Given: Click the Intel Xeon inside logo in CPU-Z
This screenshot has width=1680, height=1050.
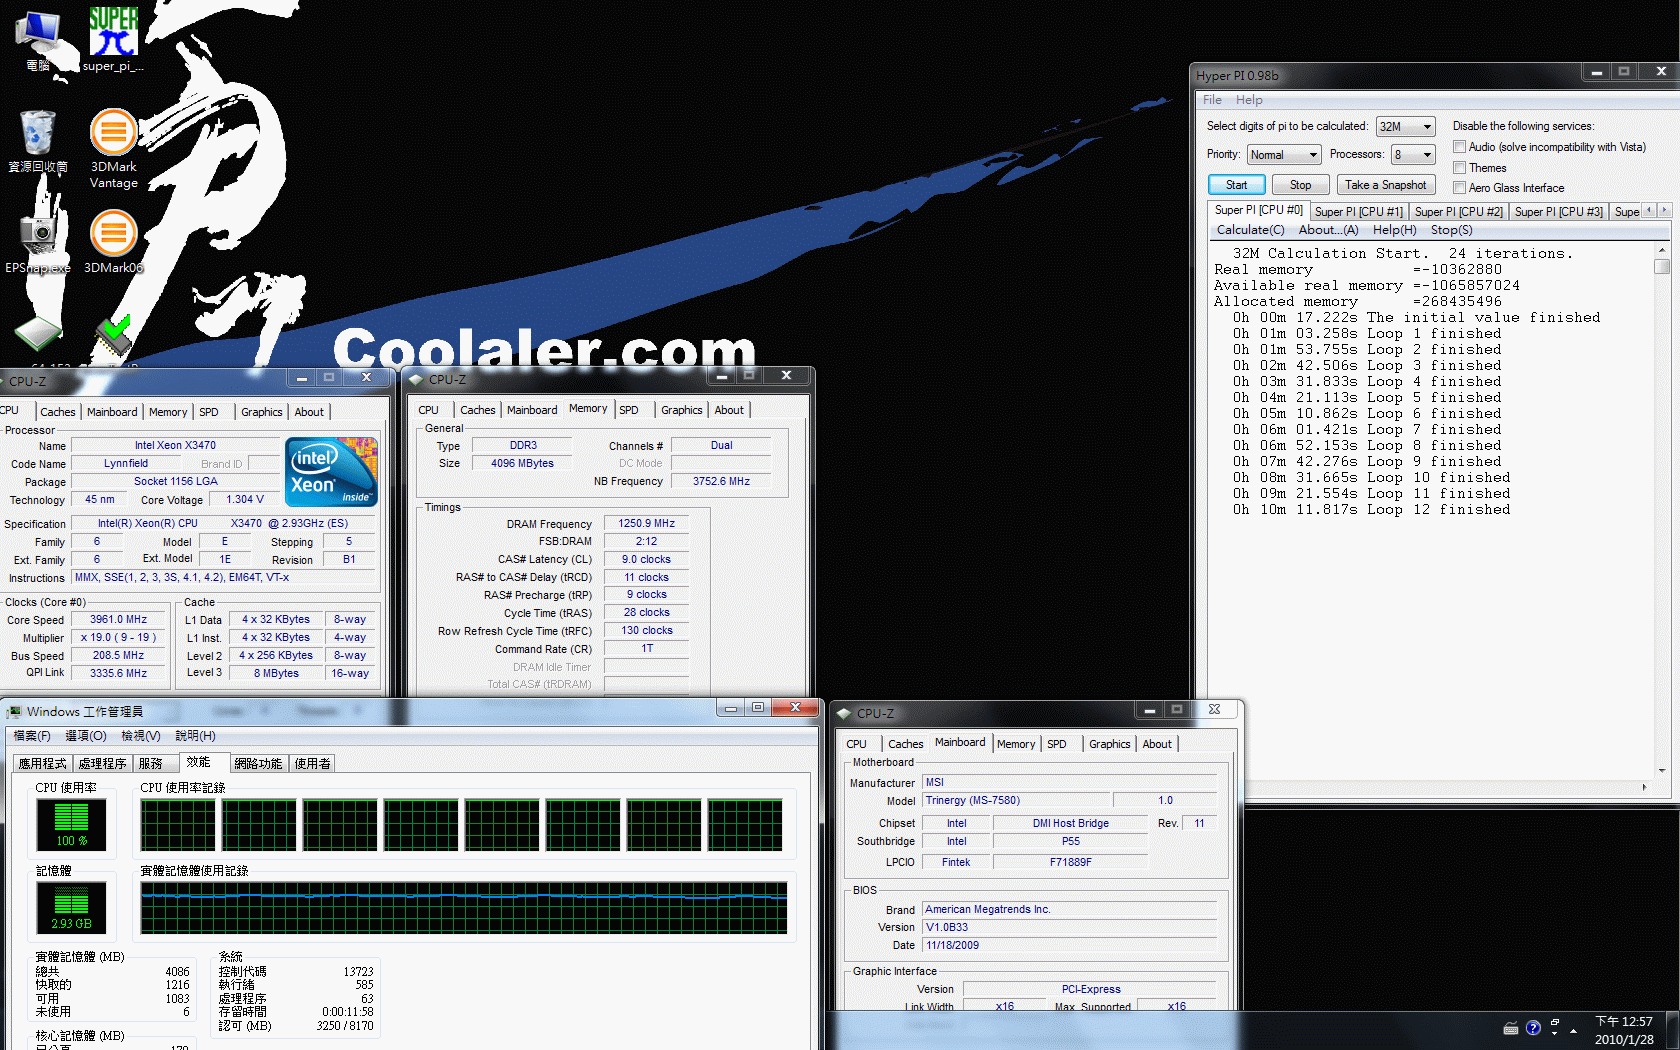Looking at the screenshot, I should point(331,471).
